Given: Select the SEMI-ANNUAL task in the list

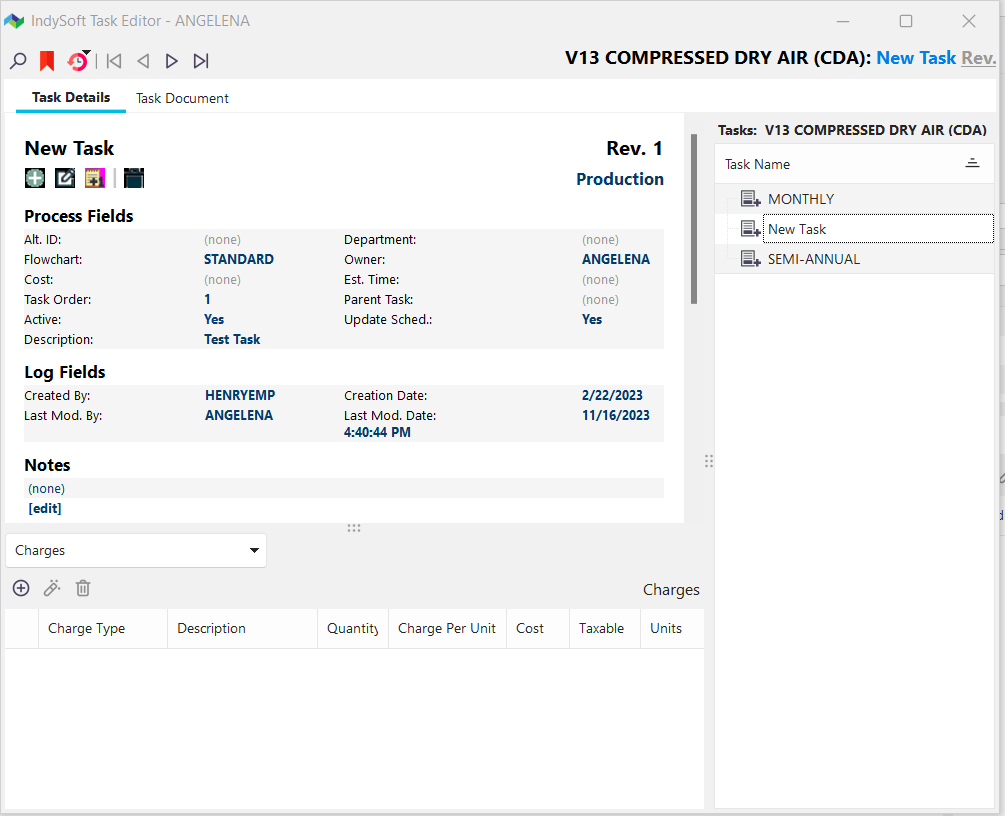Looking at the screenshot, I should (x=813, y=259).
